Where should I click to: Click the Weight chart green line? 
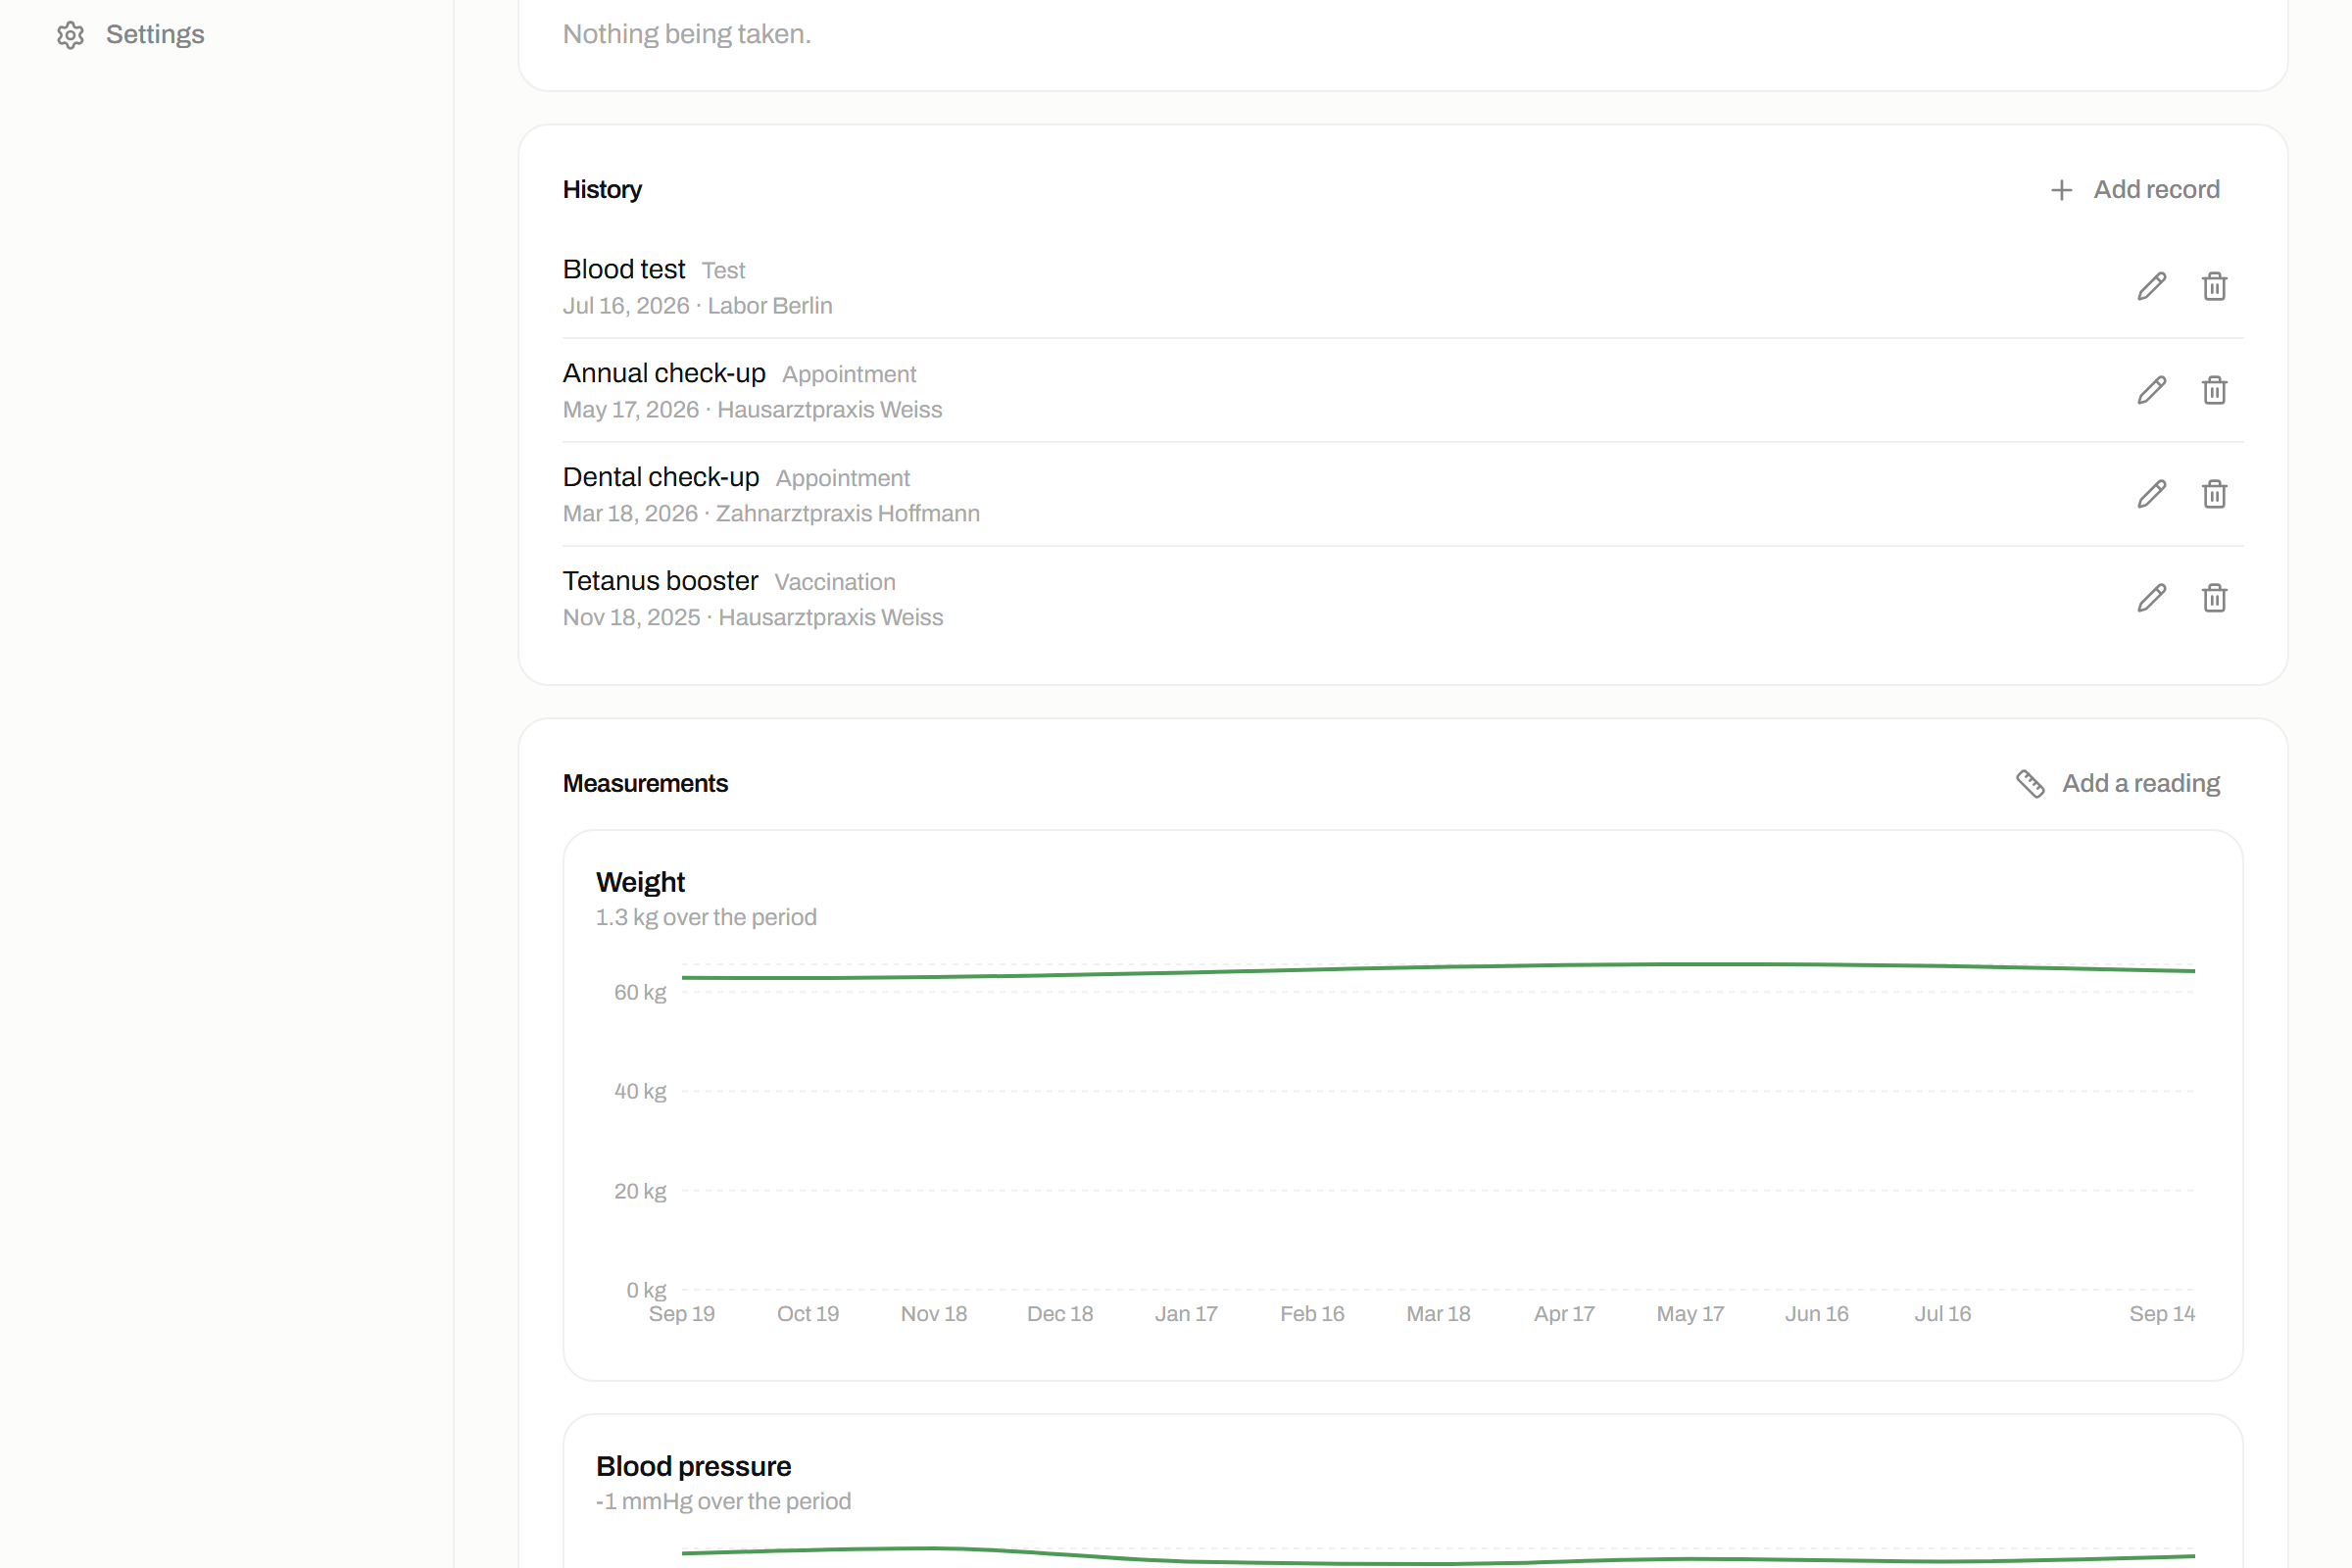pyautogui.click(x=1438, y=968)
